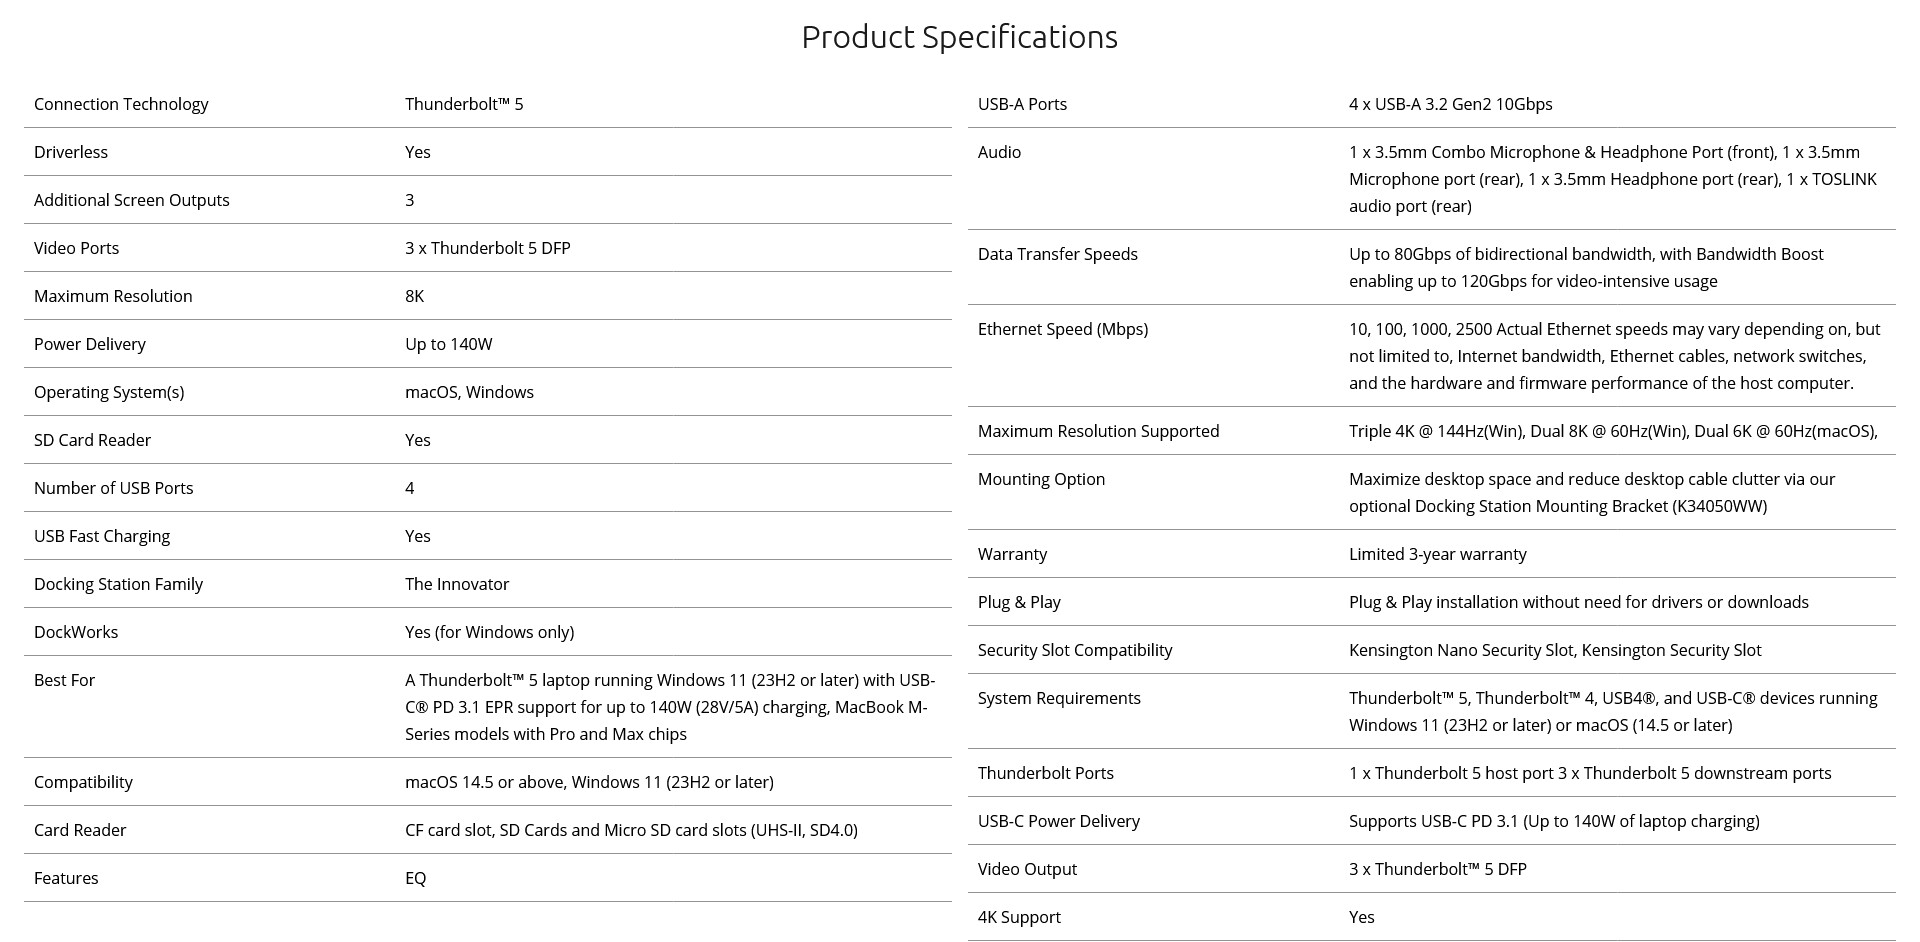
Task: Click the Additional Screen Outputs label
Action: [132, 200]
